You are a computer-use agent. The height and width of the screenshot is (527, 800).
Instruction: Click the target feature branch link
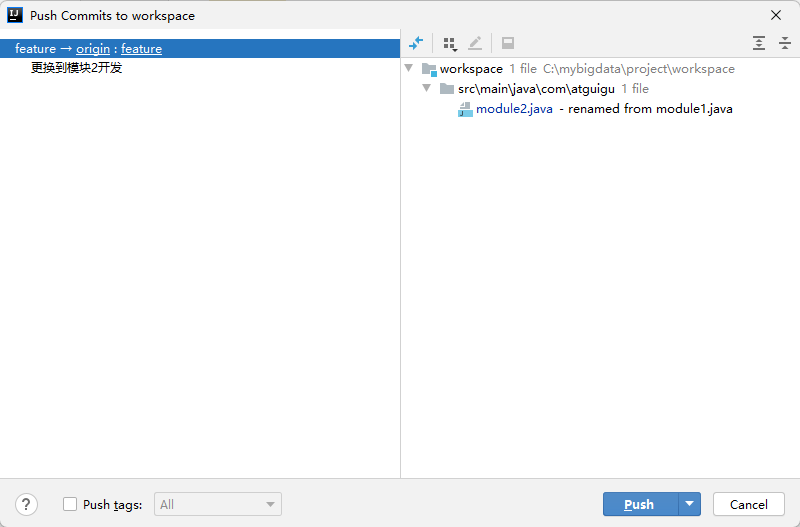(x=141, y=49)
